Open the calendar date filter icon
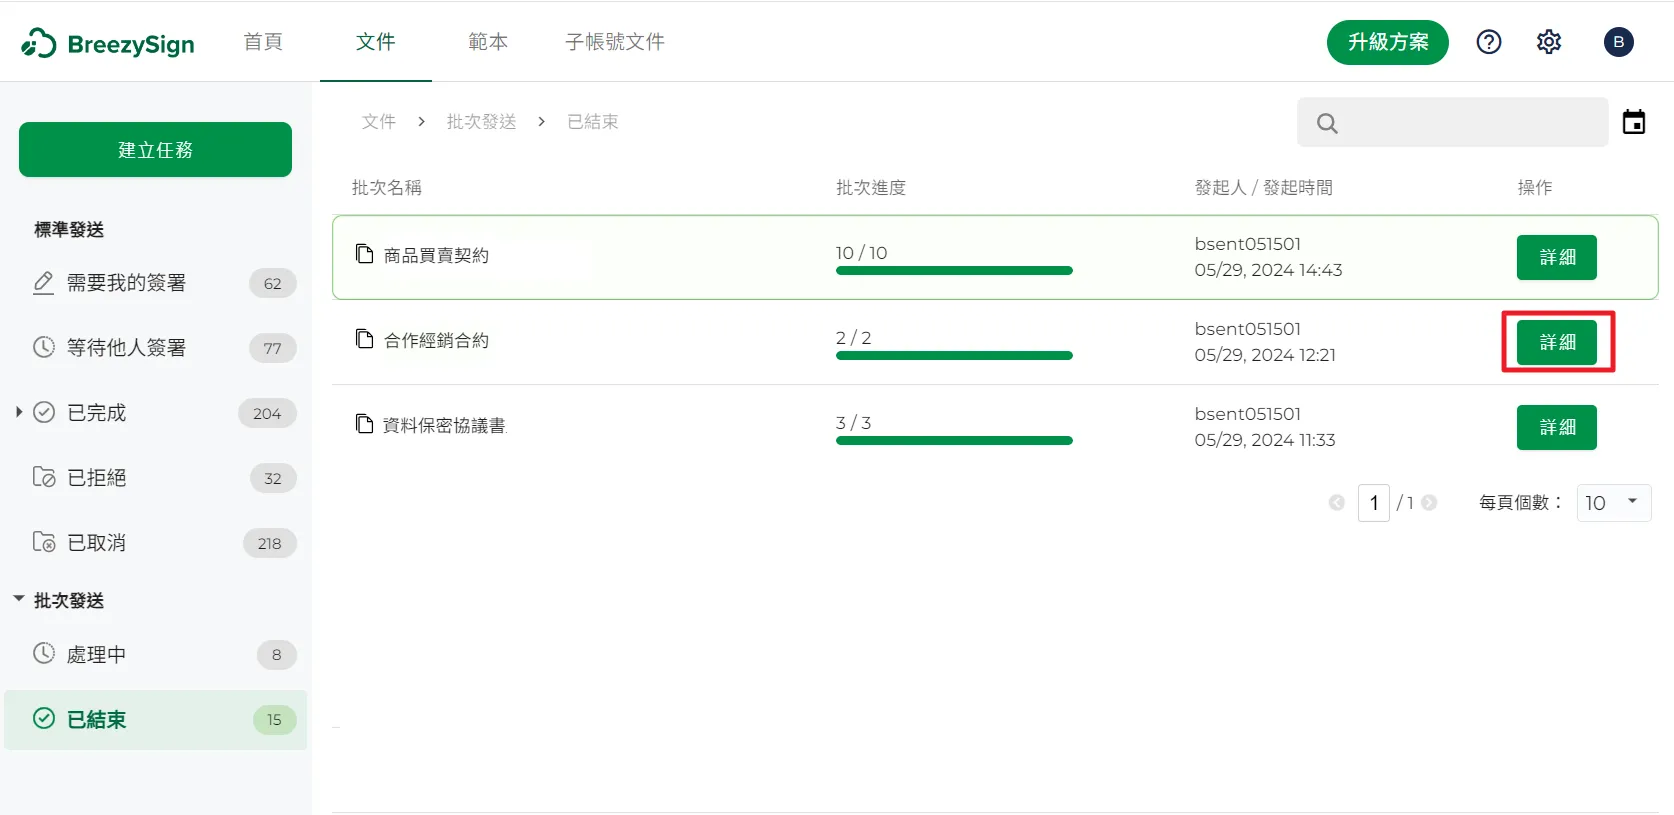1674x815 pixels. point(1633,122)
